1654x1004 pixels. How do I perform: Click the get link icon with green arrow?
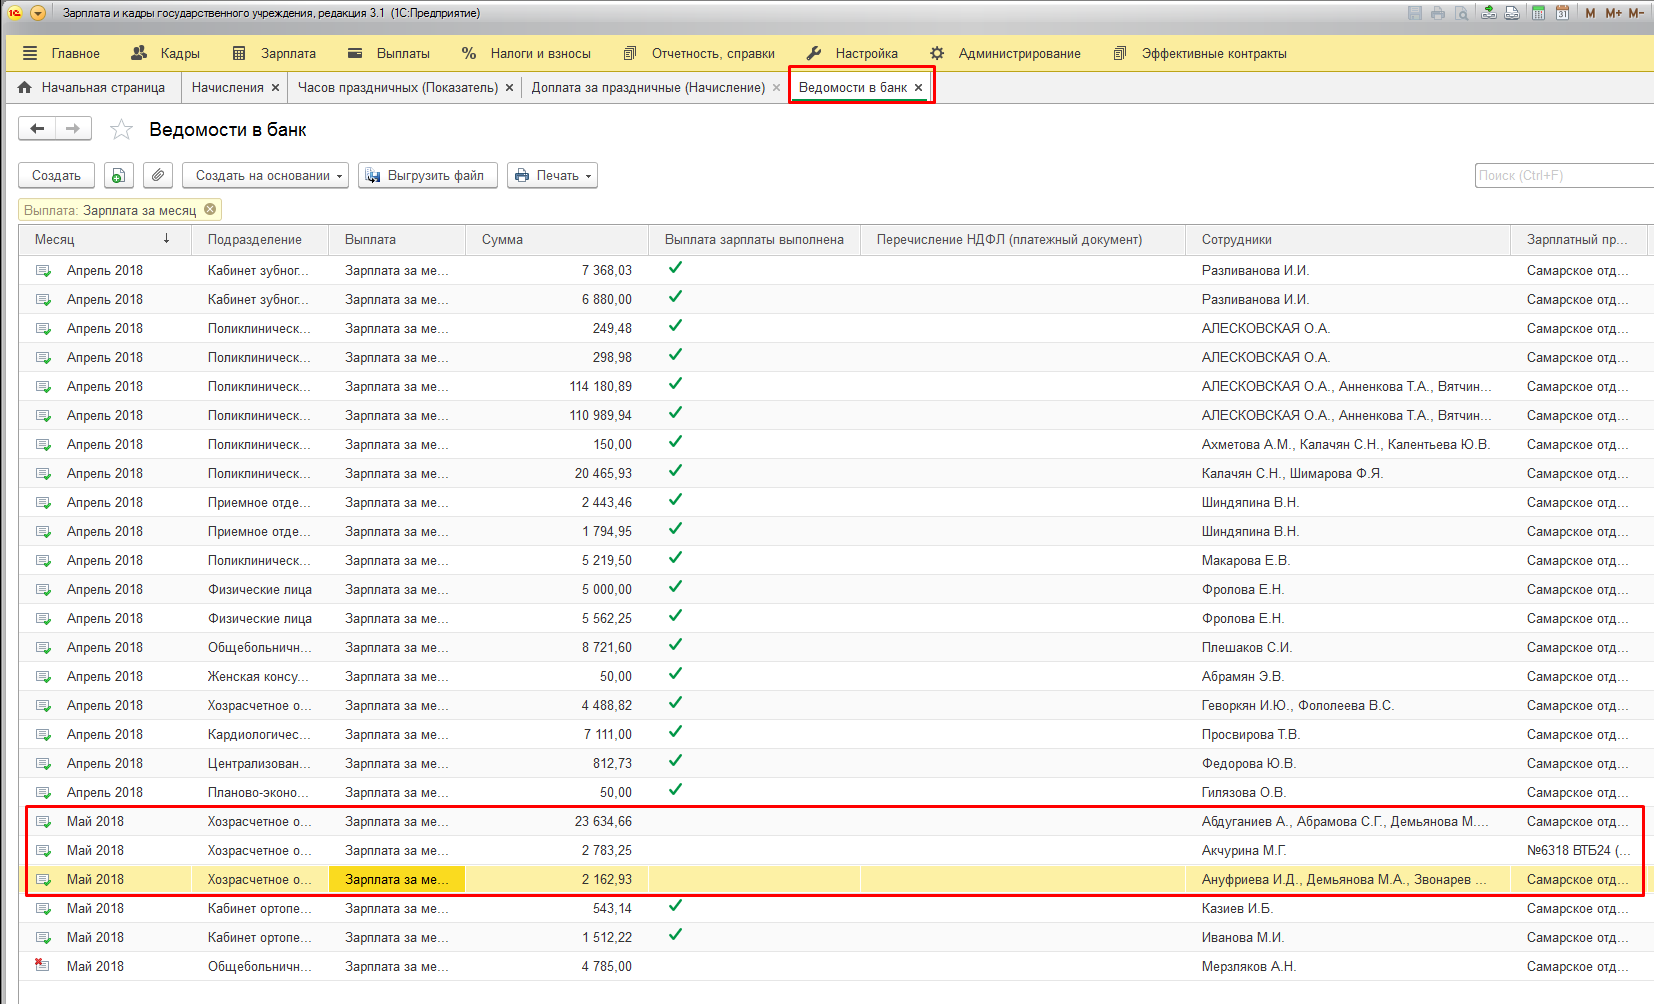click(1489, 13)
